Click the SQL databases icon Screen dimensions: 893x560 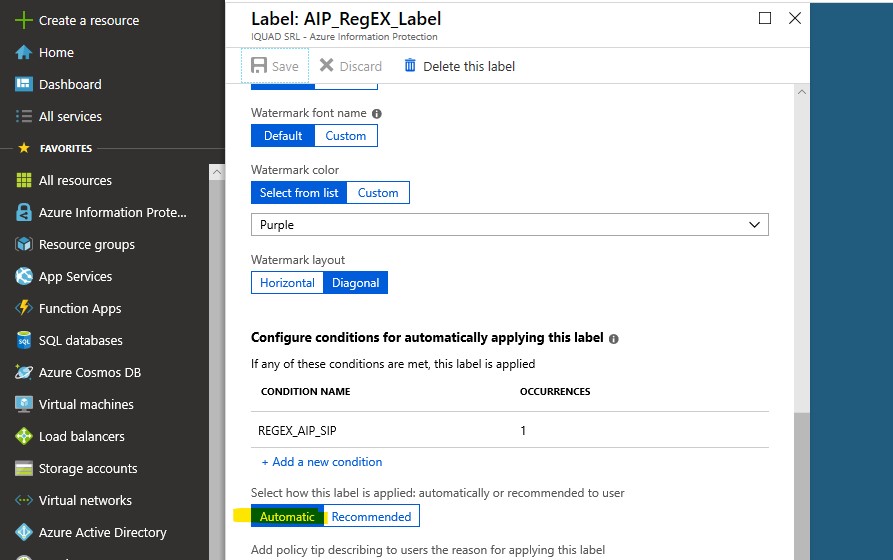[23, 340]
